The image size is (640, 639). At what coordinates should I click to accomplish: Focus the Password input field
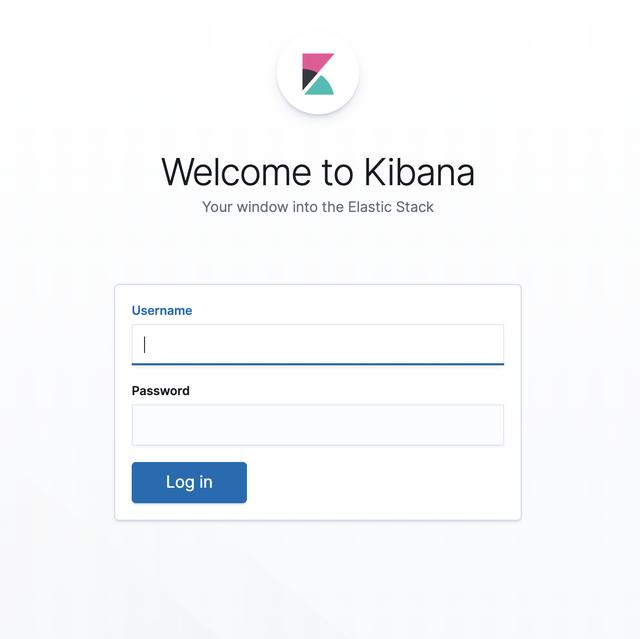pyautogui.click(x=318, y=425)
